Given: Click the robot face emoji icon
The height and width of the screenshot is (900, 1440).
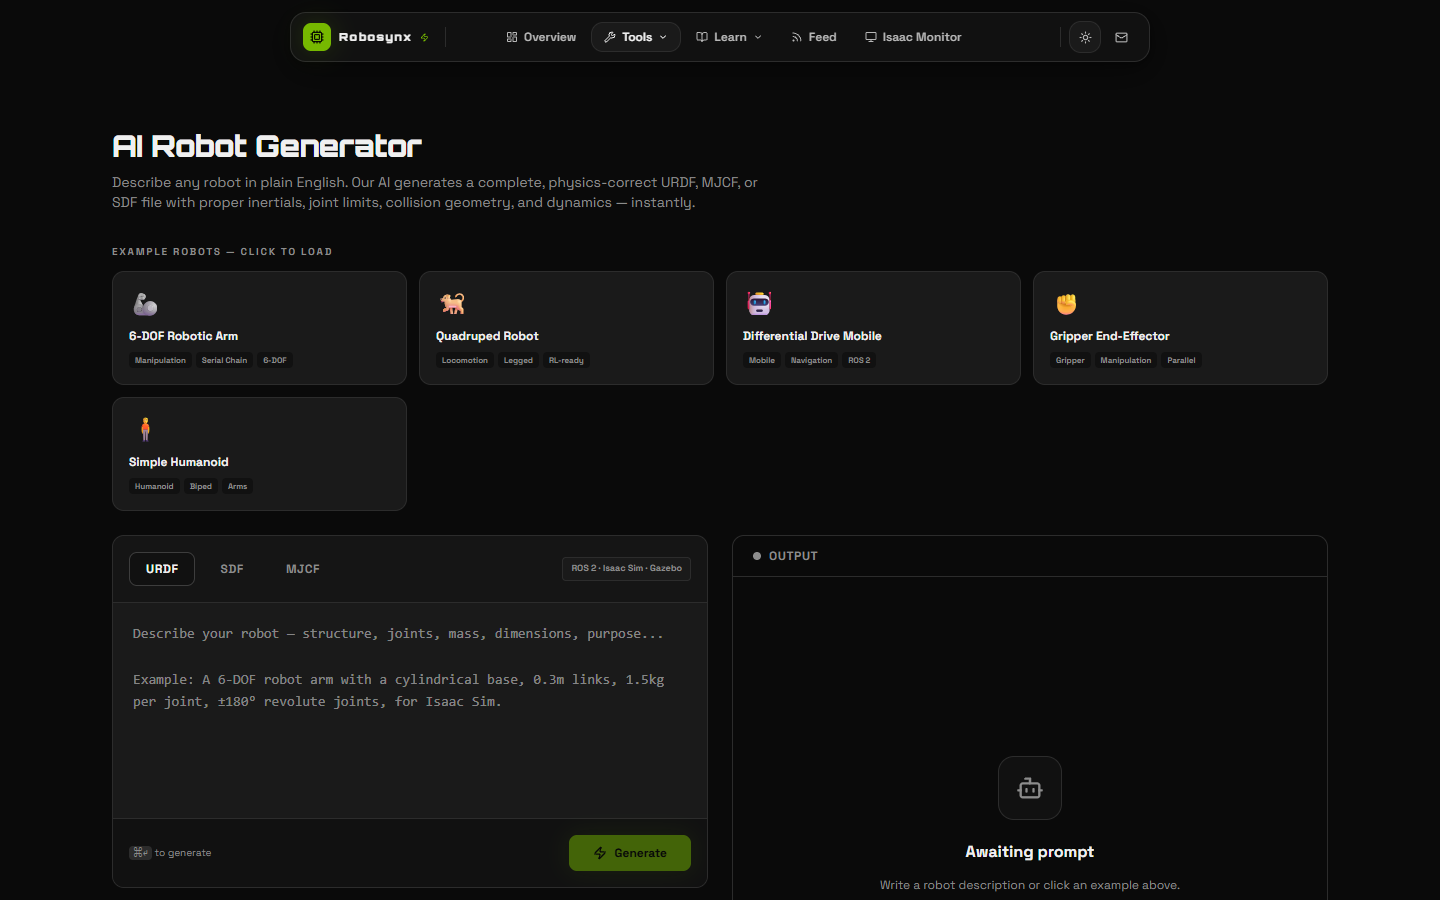Looking at the screenshot, I should point(759,303).
